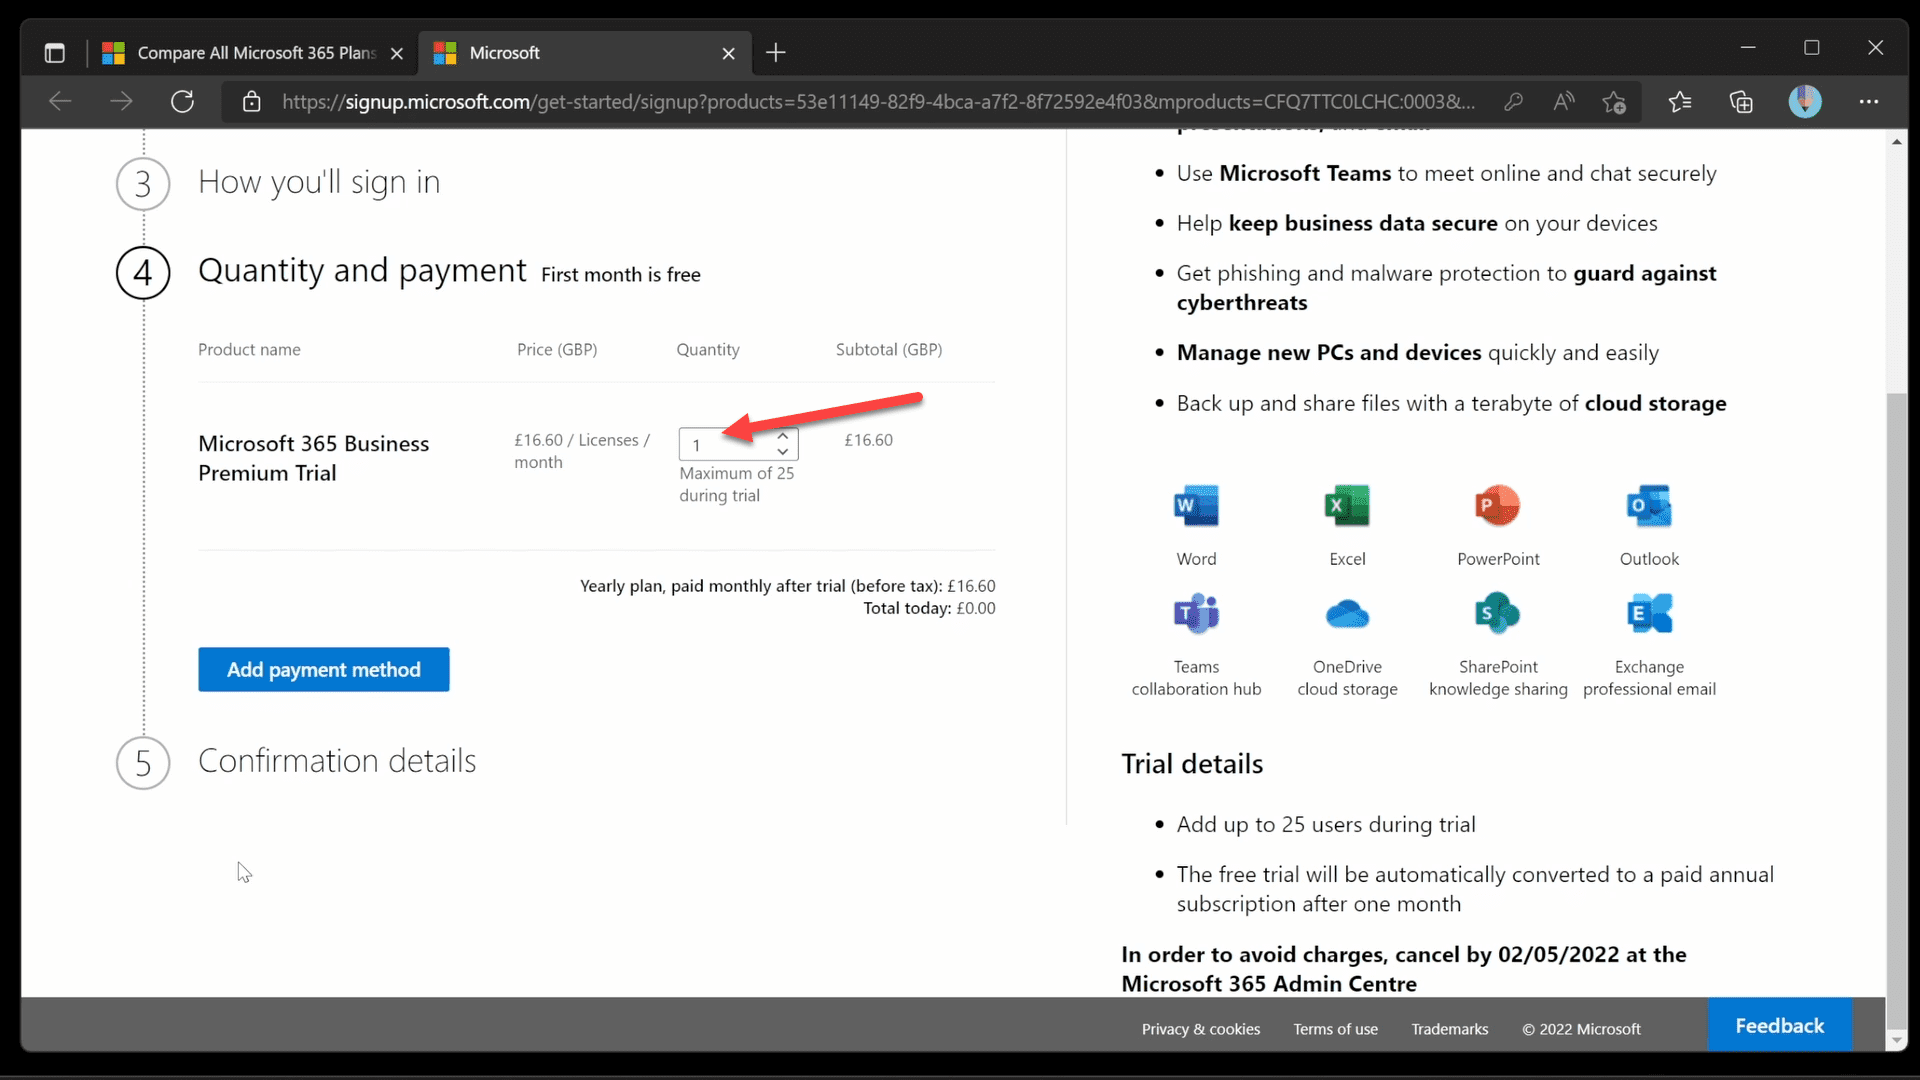Click the OneDrive cloud storage icon
Image resolution: width=1920 pixels, height=1080 pixels.
[x=1348, y=613]
